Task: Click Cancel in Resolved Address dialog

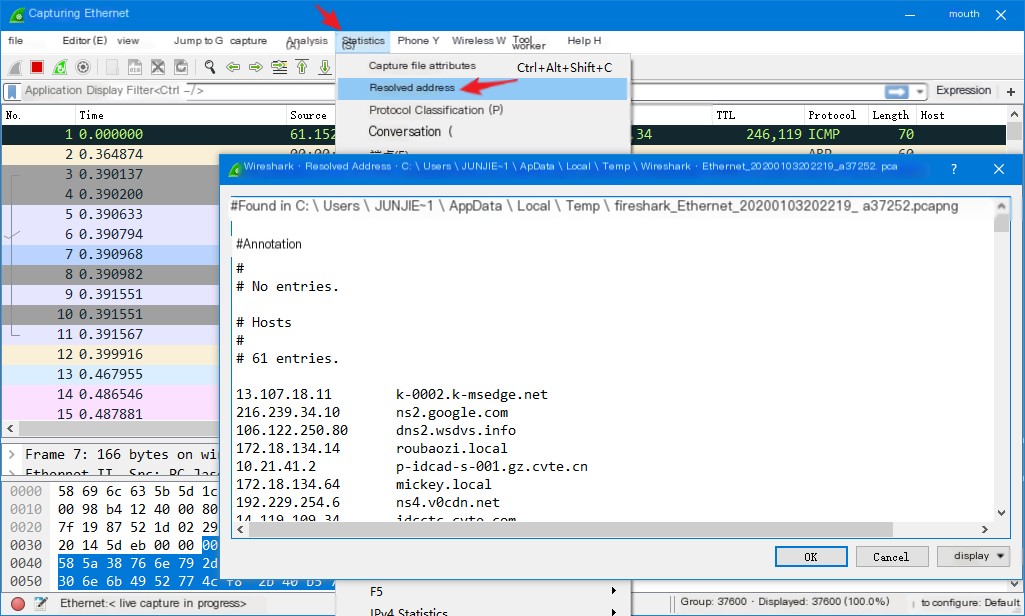Action: (x=891, y=557)
